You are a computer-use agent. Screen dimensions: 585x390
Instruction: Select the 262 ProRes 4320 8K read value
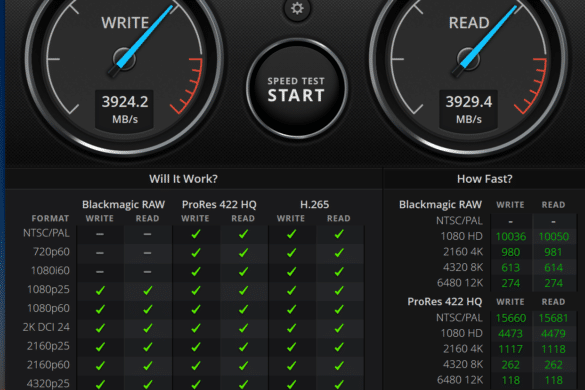pyautogui.click(x=553, y=365)
